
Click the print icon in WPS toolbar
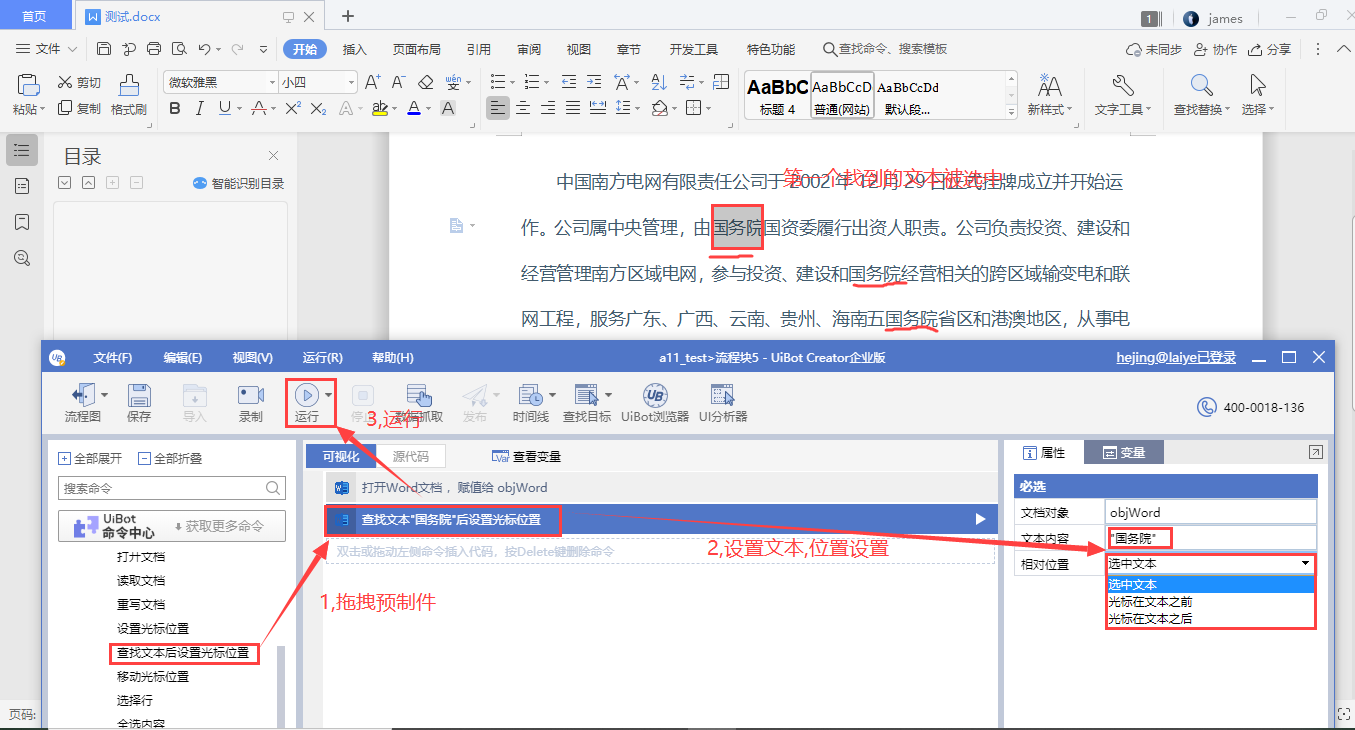coord(154,49)
